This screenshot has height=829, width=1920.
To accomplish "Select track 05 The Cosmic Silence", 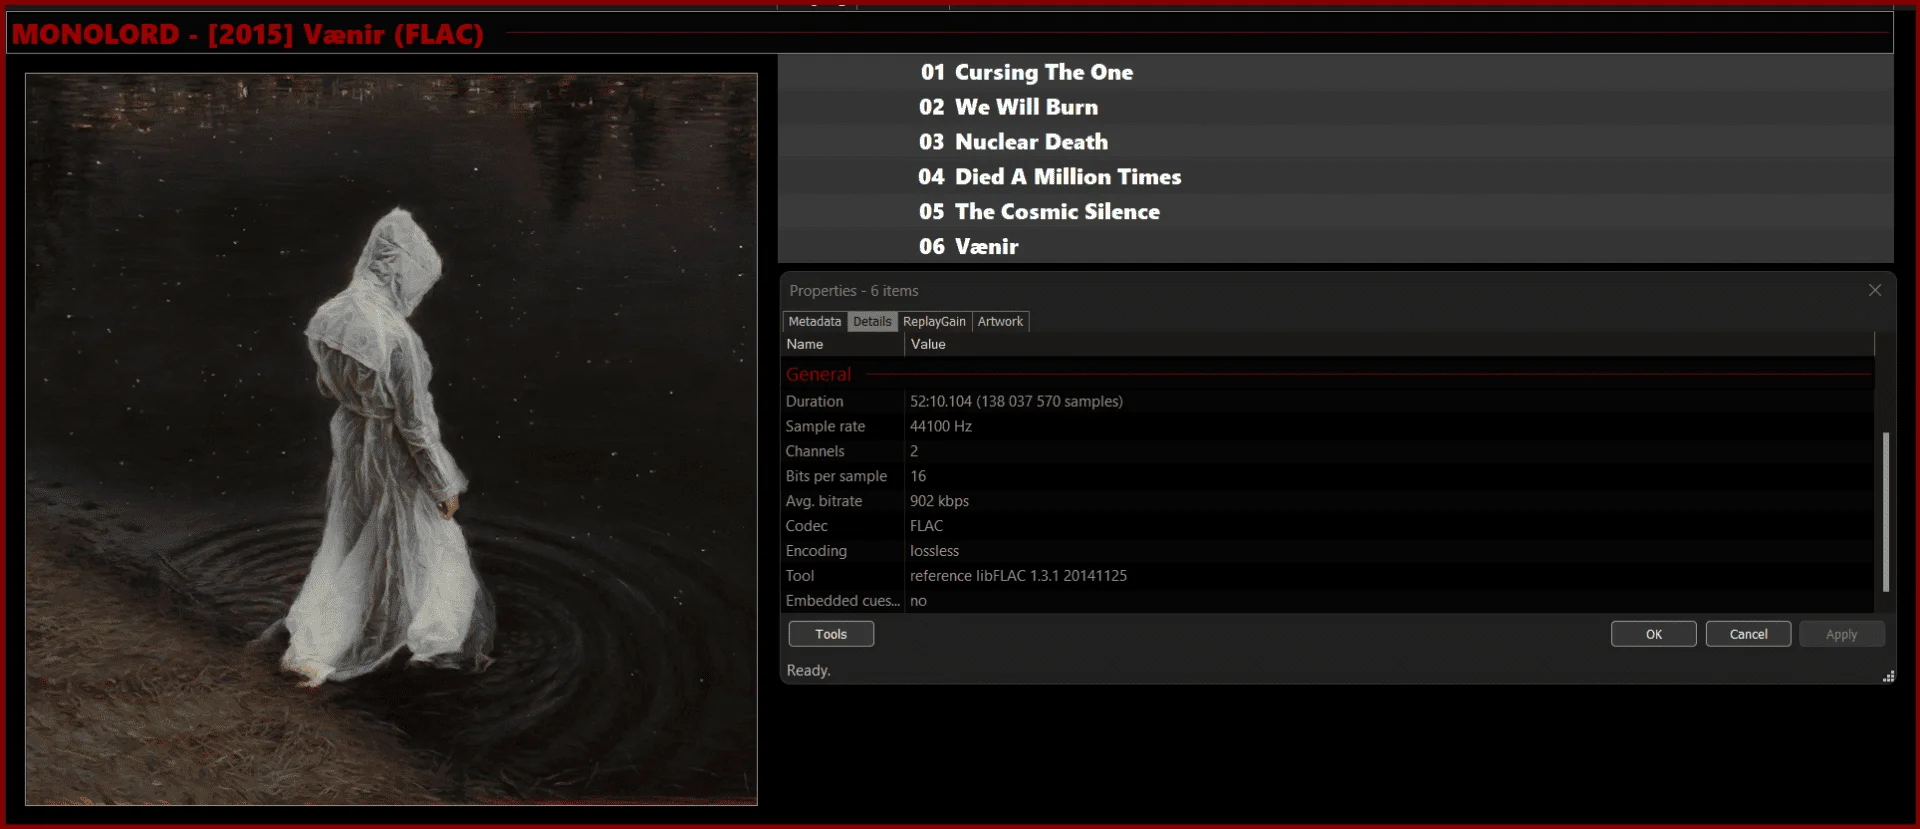I will point(1335,212).
